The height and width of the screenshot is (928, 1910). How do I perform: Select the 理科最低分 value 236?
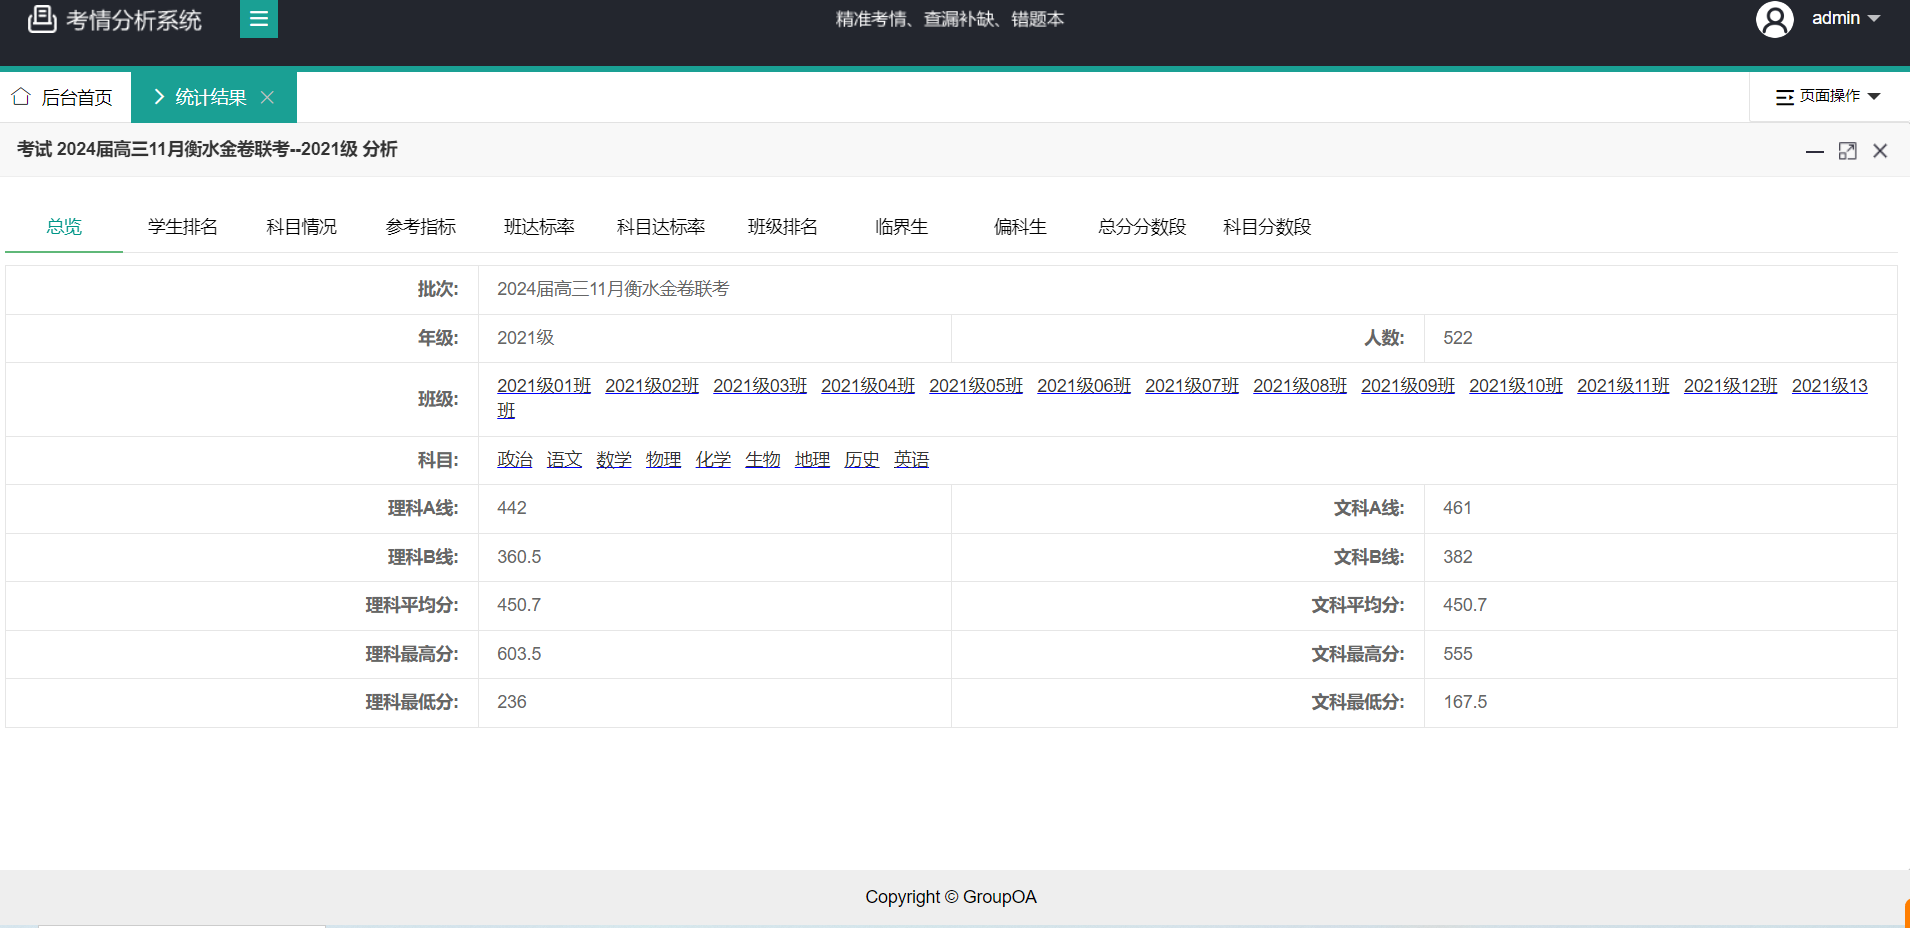coord(512,702)
